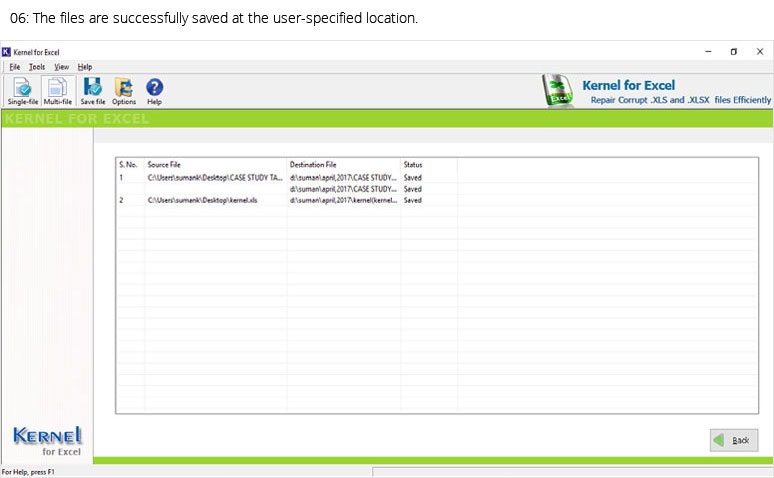
Task: Click Saved status for kernel.xls row
Action: [413, 200]
